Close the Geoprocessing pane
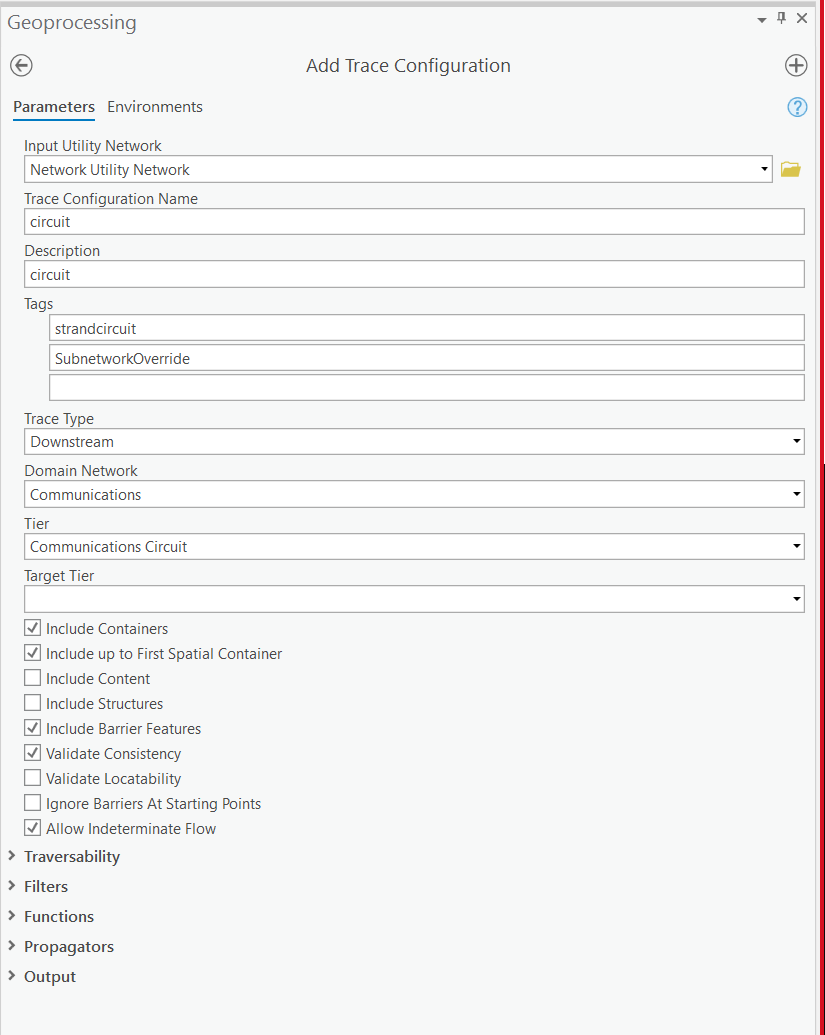Screen dimensions: 825x1035 [x=802, y=19]
